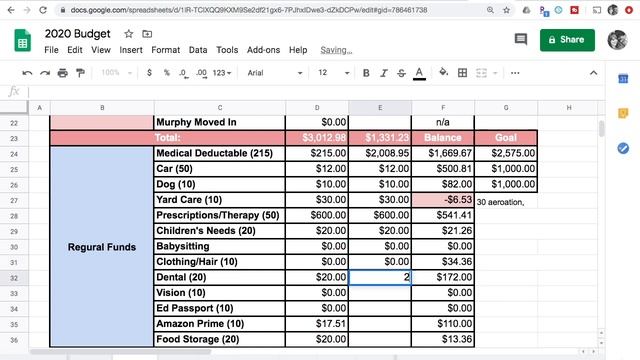Screen dimensions: 640x360
Task: Toggle Strikethrough formatting
Action: pos(401,73)
